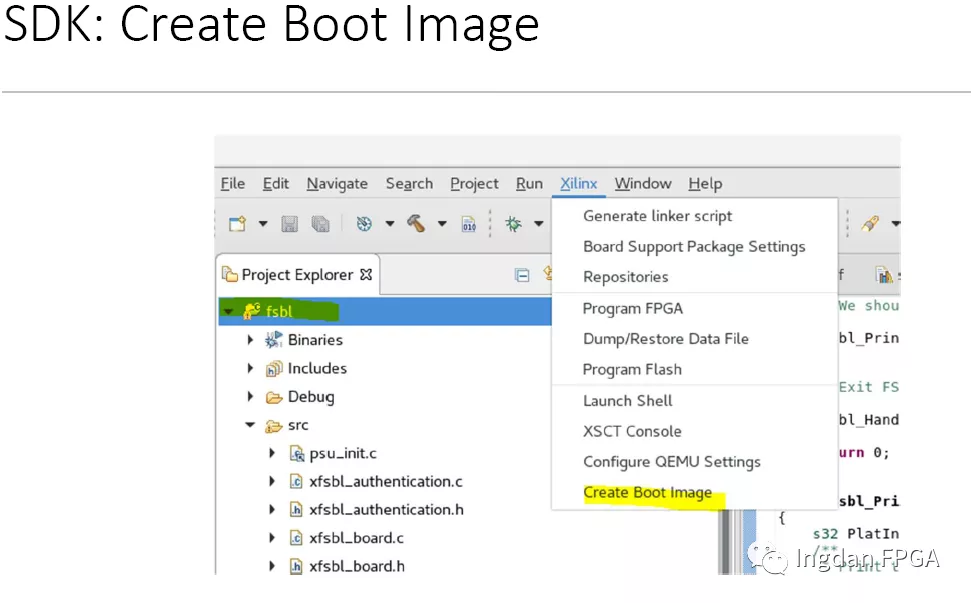Expand xfsbl_authentication.h entry
The height and width of the screenshot is (603, 971).
[272, 510]
